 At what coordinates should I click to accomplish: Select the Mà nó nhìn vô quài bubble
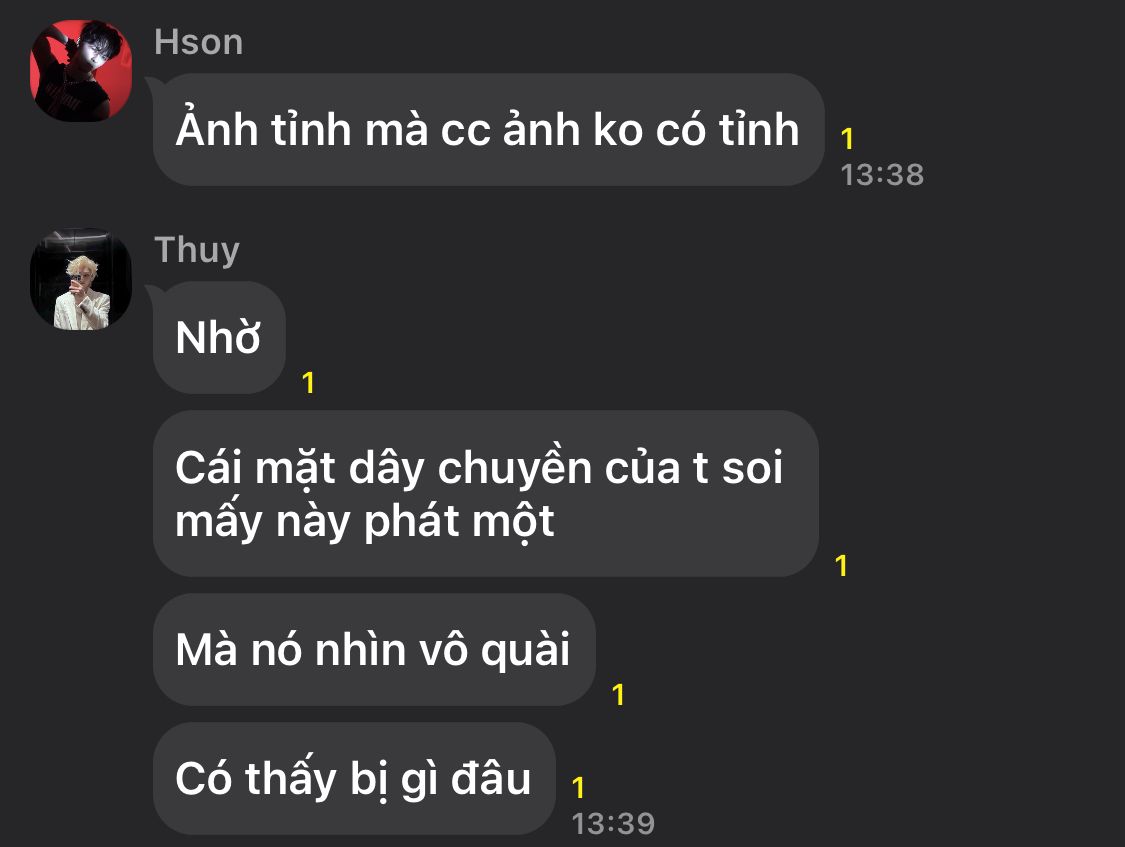[x=374, y=650]
